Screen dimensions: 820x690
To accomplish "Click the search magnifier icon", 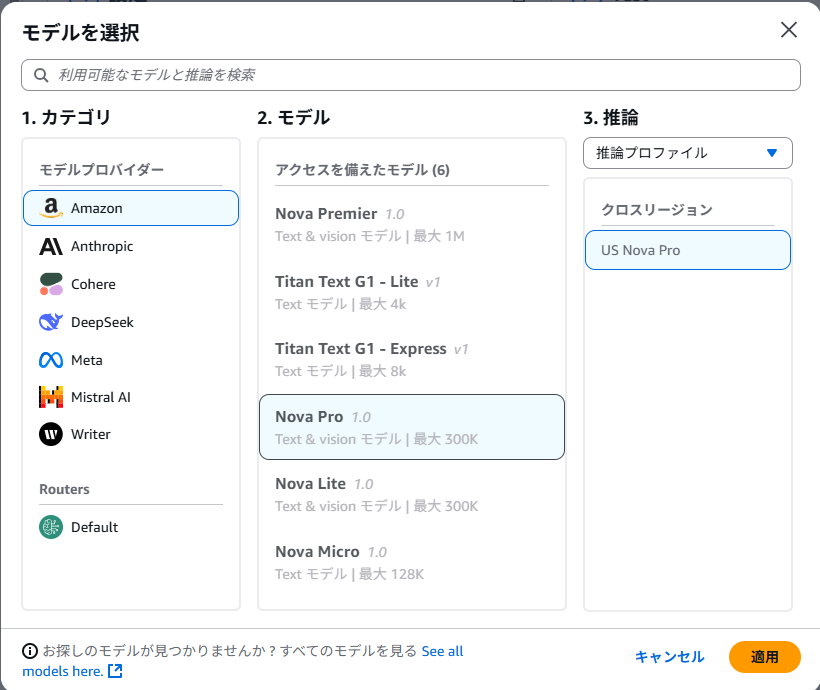I will tap(41, 75).
